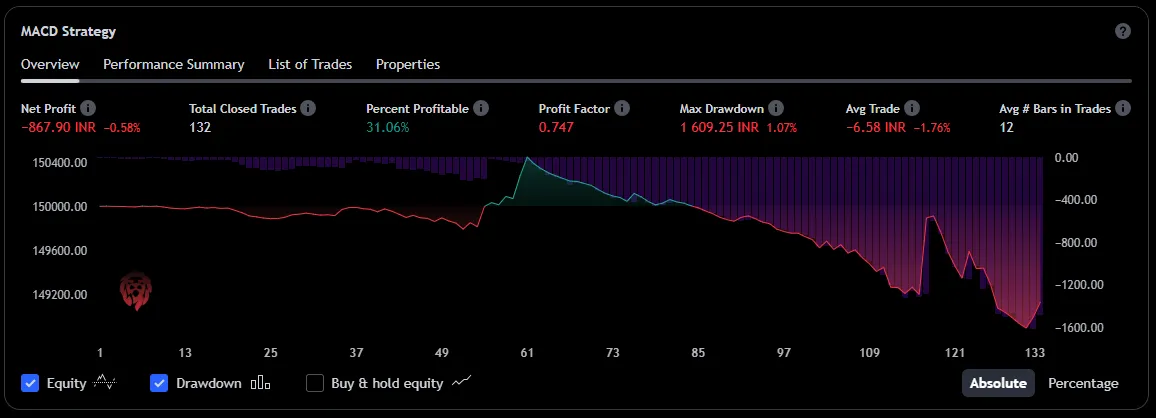Open the List of Trades tab
This screenshot has width=1156, height=418.
[310, 64]
